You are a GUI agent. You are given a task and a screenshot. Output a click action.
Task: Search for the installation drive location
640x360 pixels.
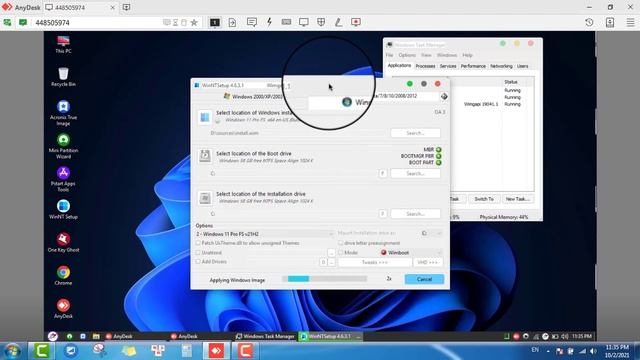pos(416,214)
